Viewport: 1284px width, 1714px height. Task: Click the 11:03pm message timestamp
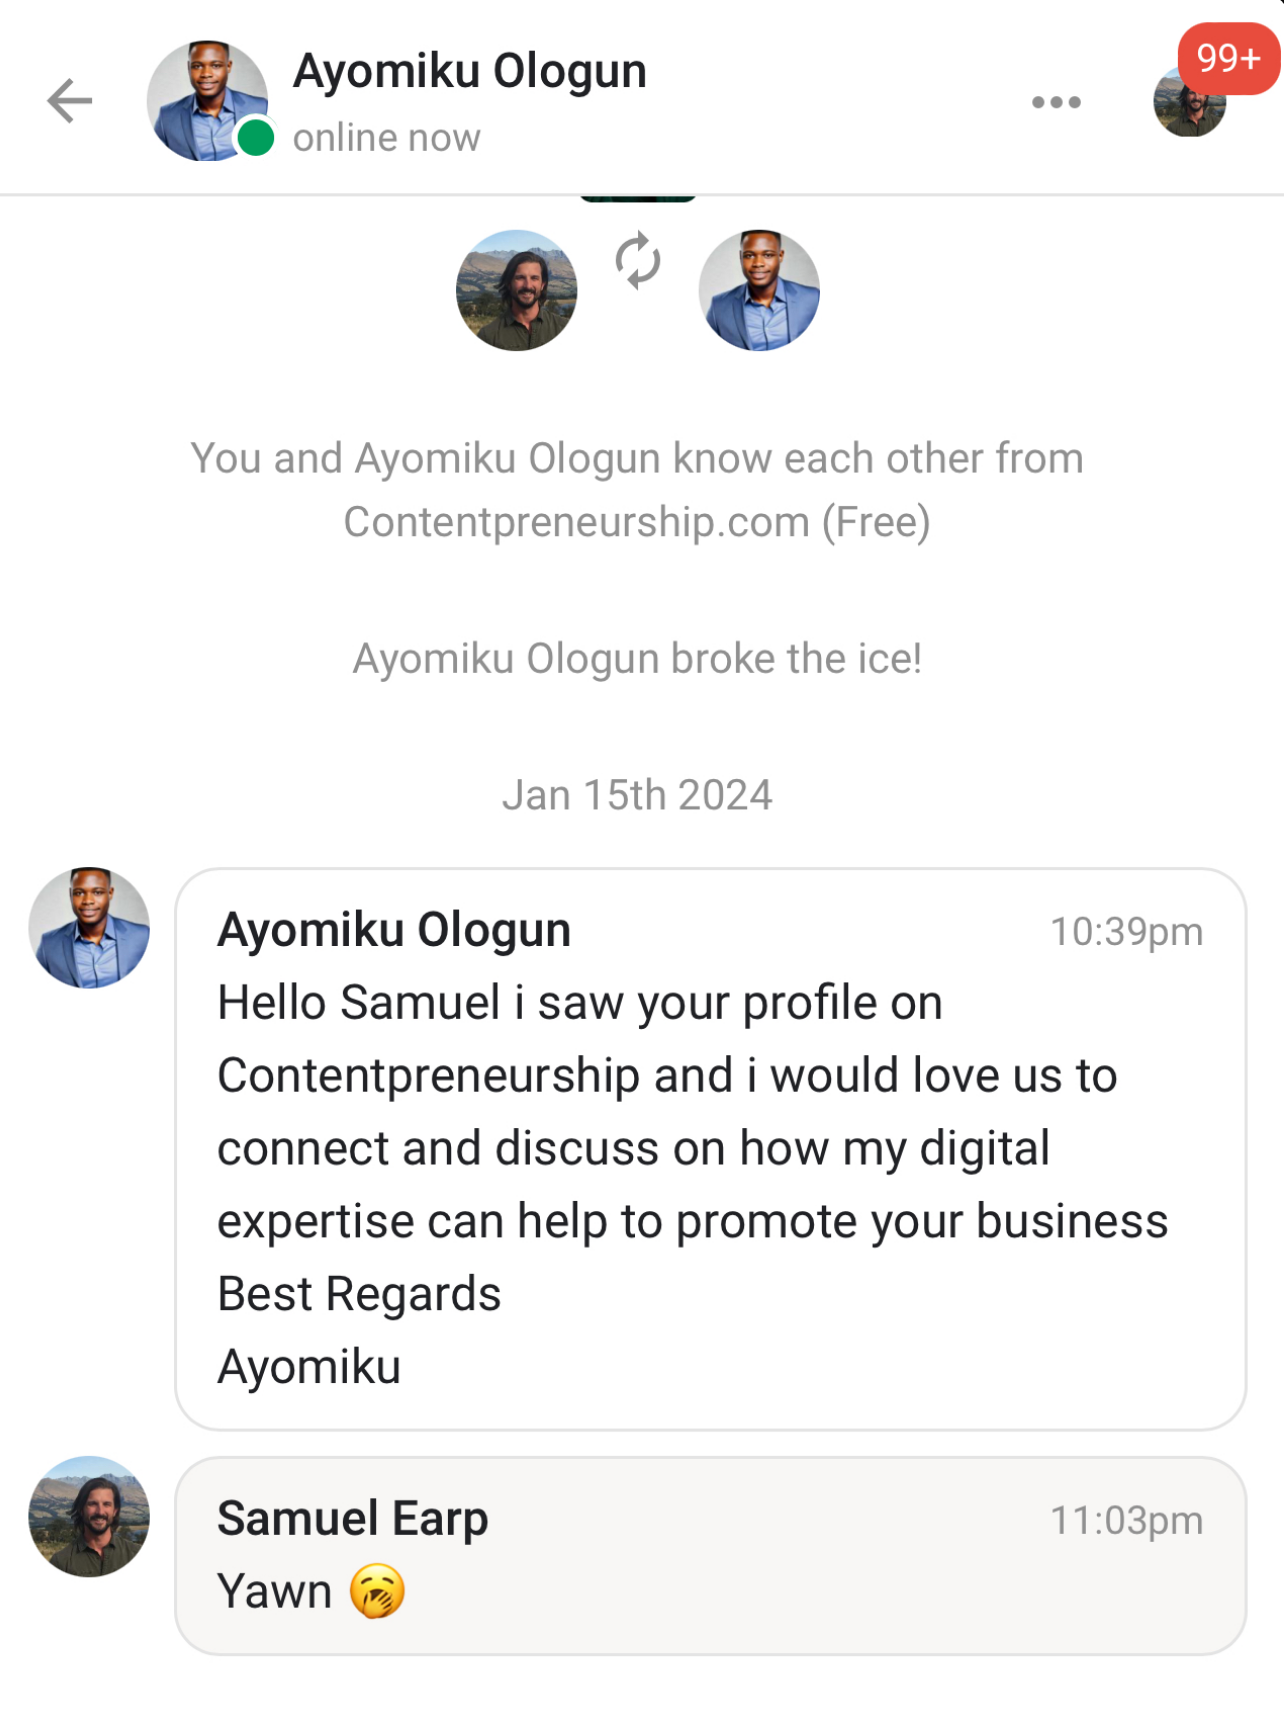pyautogui.click(x=1126, y=1520)
